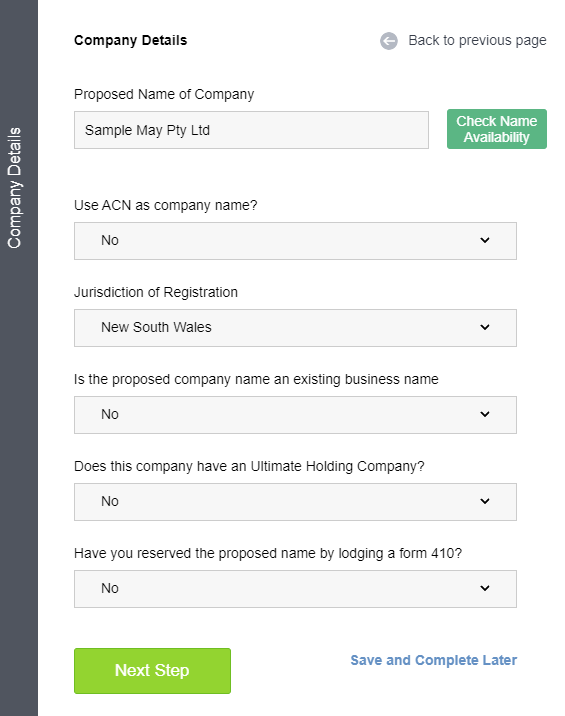Click the Check Name Availability button
The width and height of the screenshot is (565, 716).
[496, 129]
